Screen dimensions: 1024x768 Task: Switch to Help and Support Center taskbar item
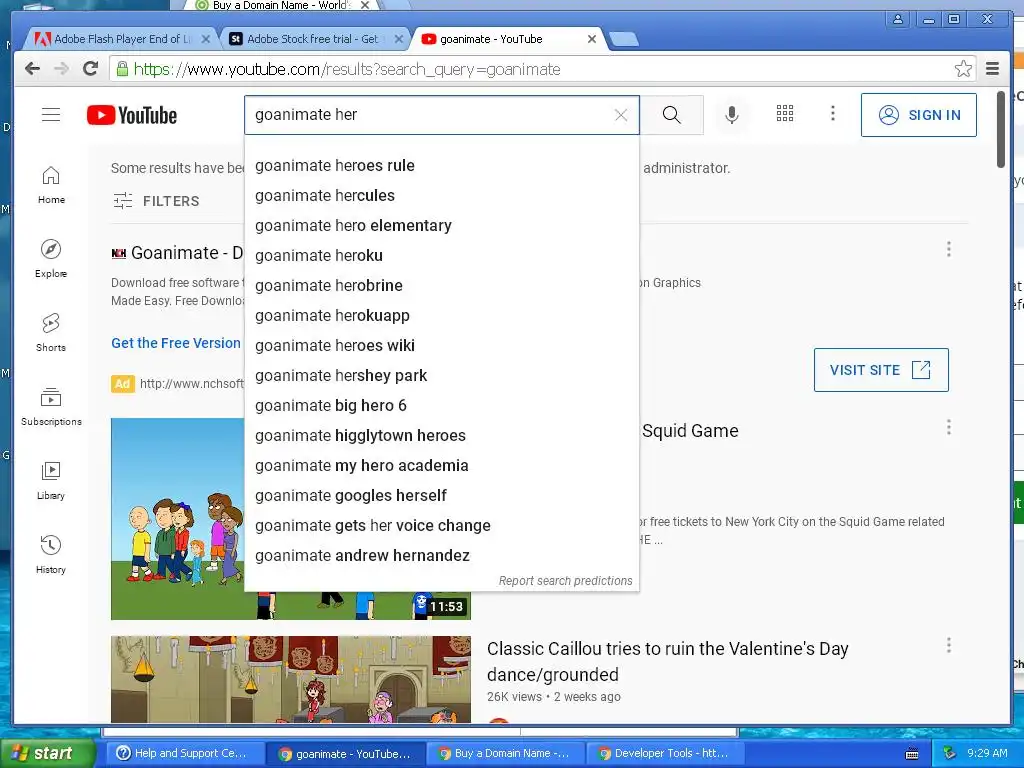[x=185, y=754]
